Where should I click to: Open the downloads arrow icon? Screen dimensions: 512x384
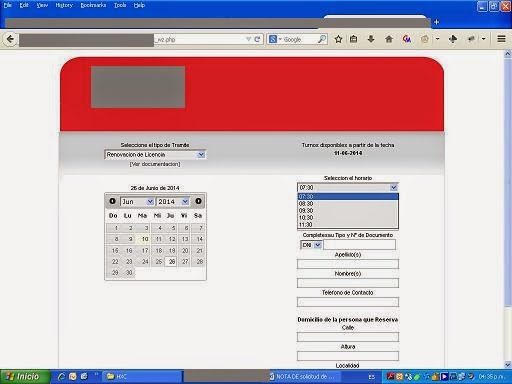(371, 39)
